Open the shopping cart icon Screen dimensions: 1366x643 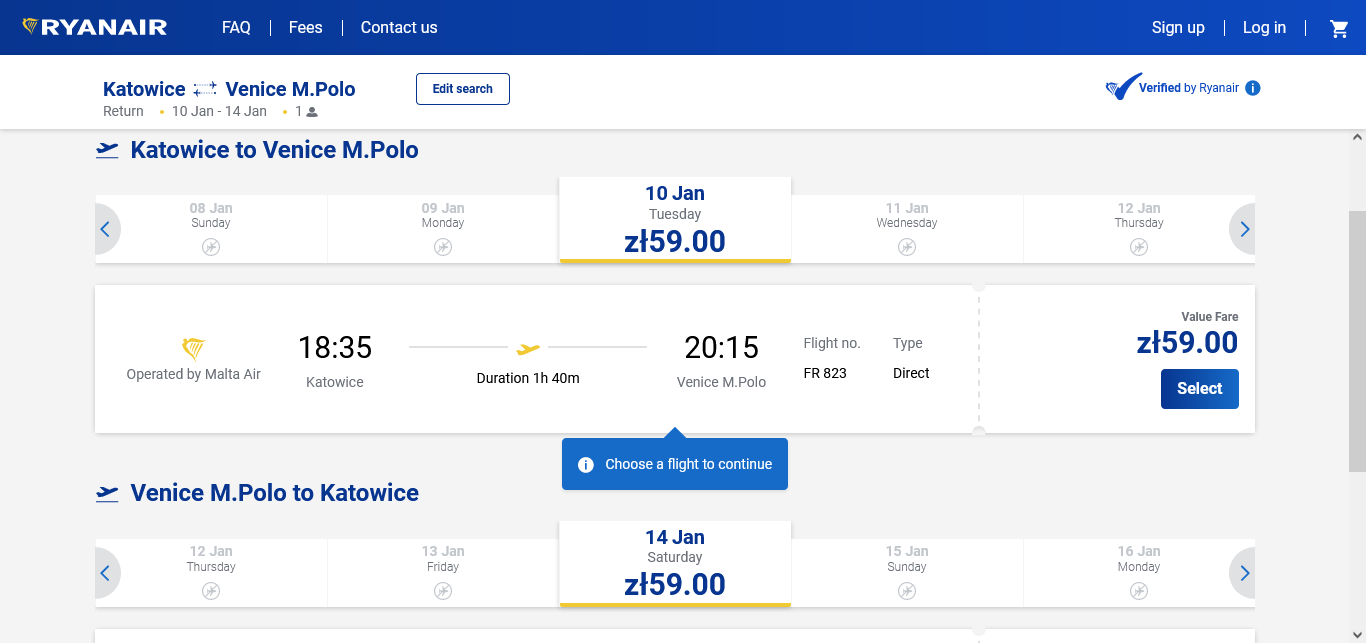(1339, 28)
